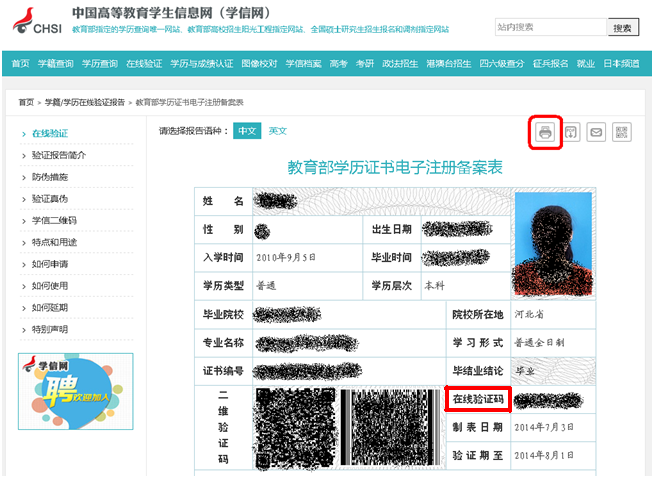This screenshot has width=654, height=478.
Task: Open 学籍查询 in the navigation bar
Action: point(56,63)
